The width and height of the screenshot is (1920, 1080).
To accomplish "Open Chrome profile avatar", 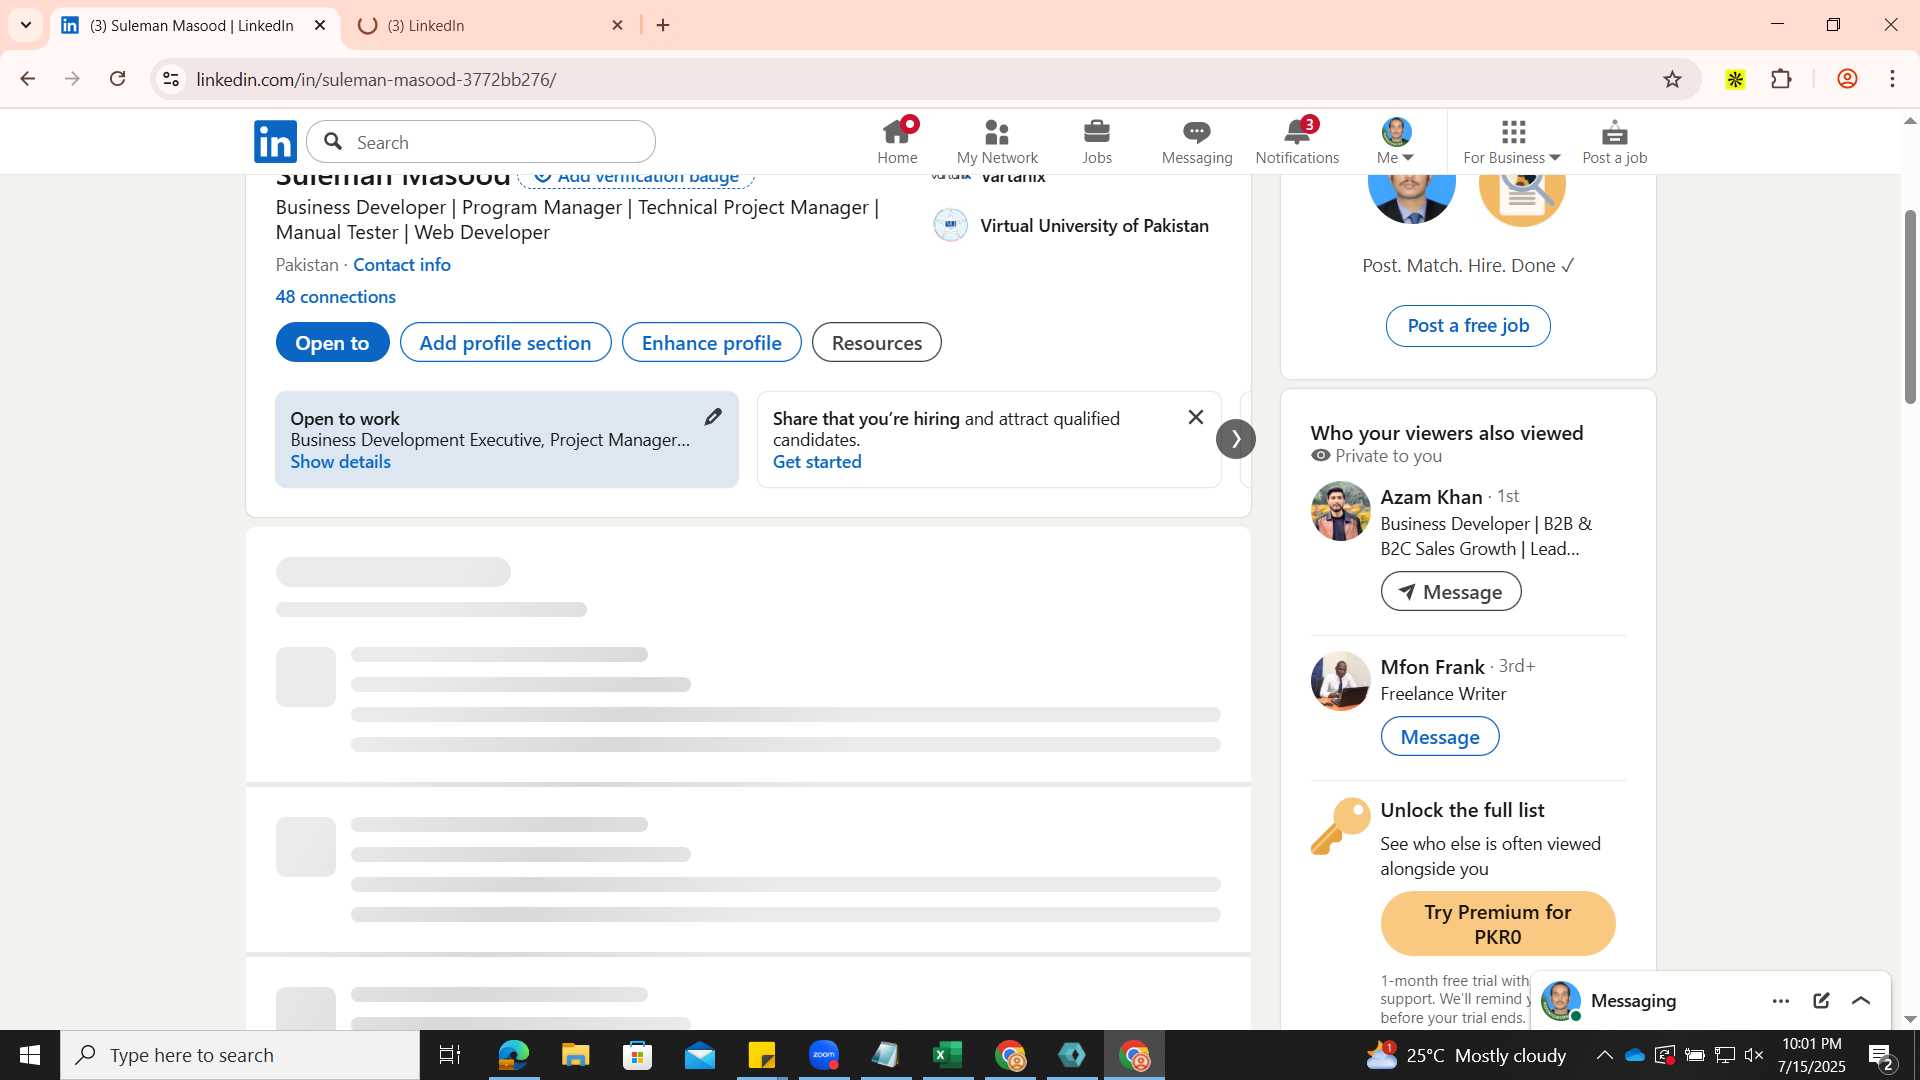I will [1847, 79].
